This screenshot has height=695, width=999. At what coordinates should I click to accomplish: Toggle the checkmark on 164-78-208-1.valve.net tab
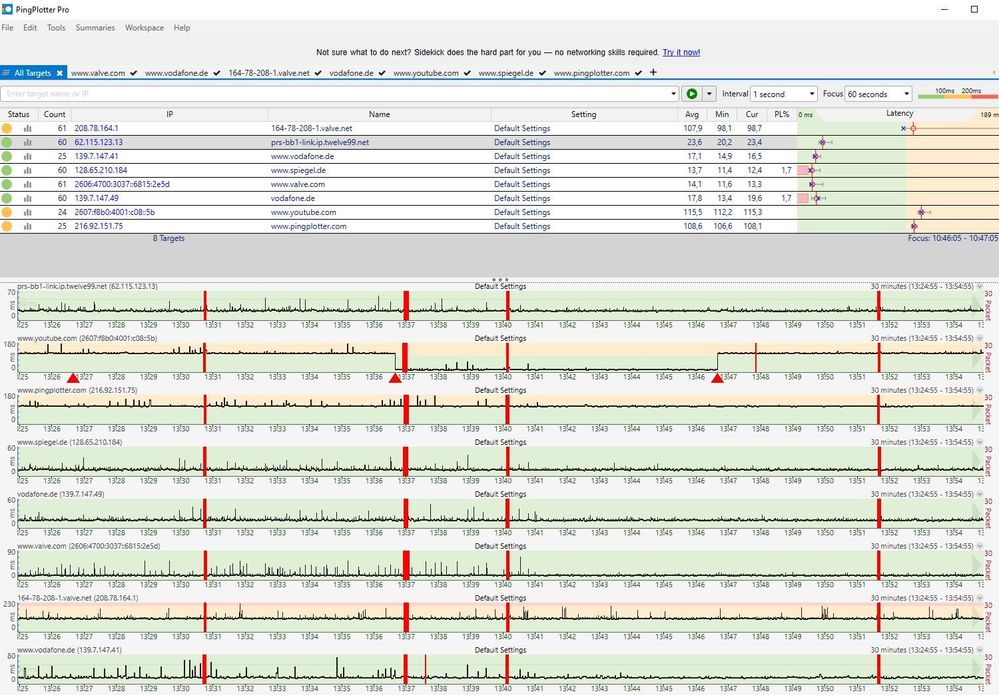318,73
